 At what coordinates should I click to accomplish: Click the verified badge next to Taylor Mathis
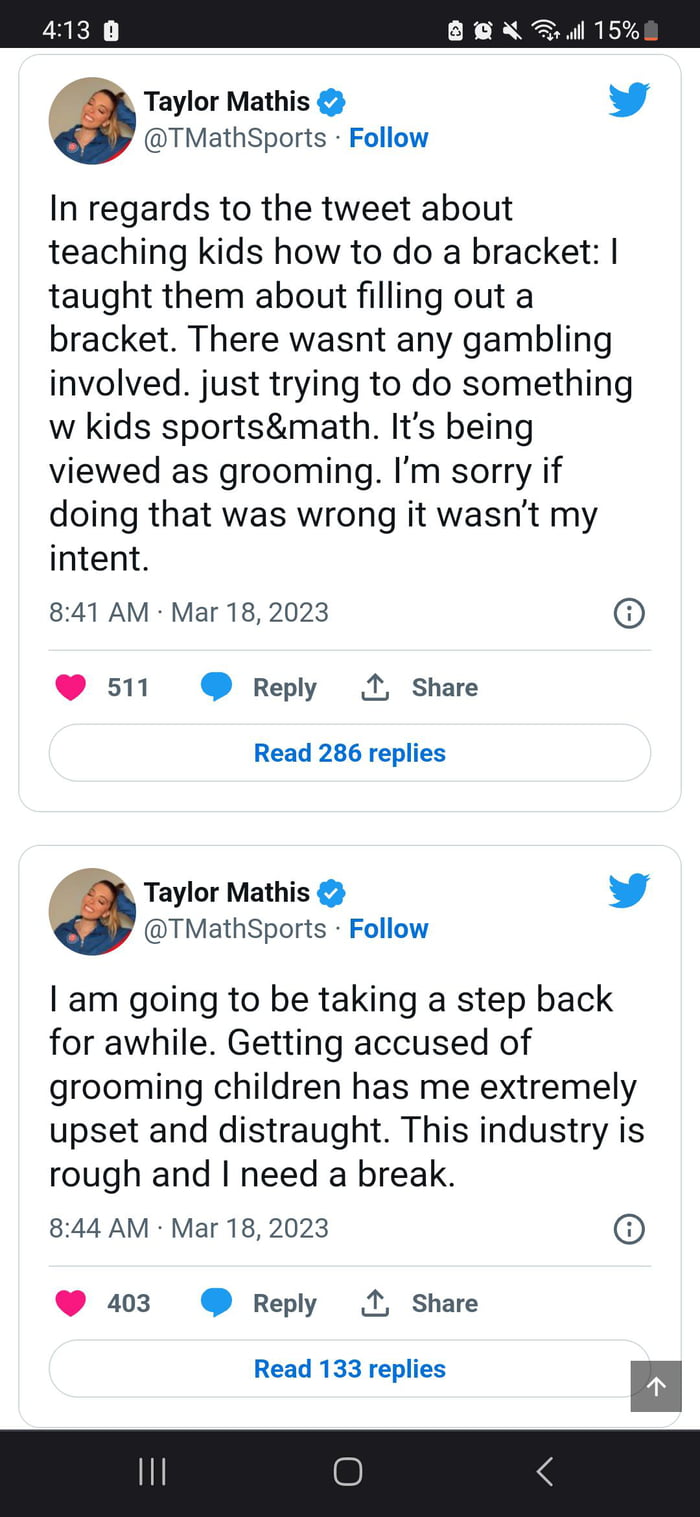click(331, 100)
